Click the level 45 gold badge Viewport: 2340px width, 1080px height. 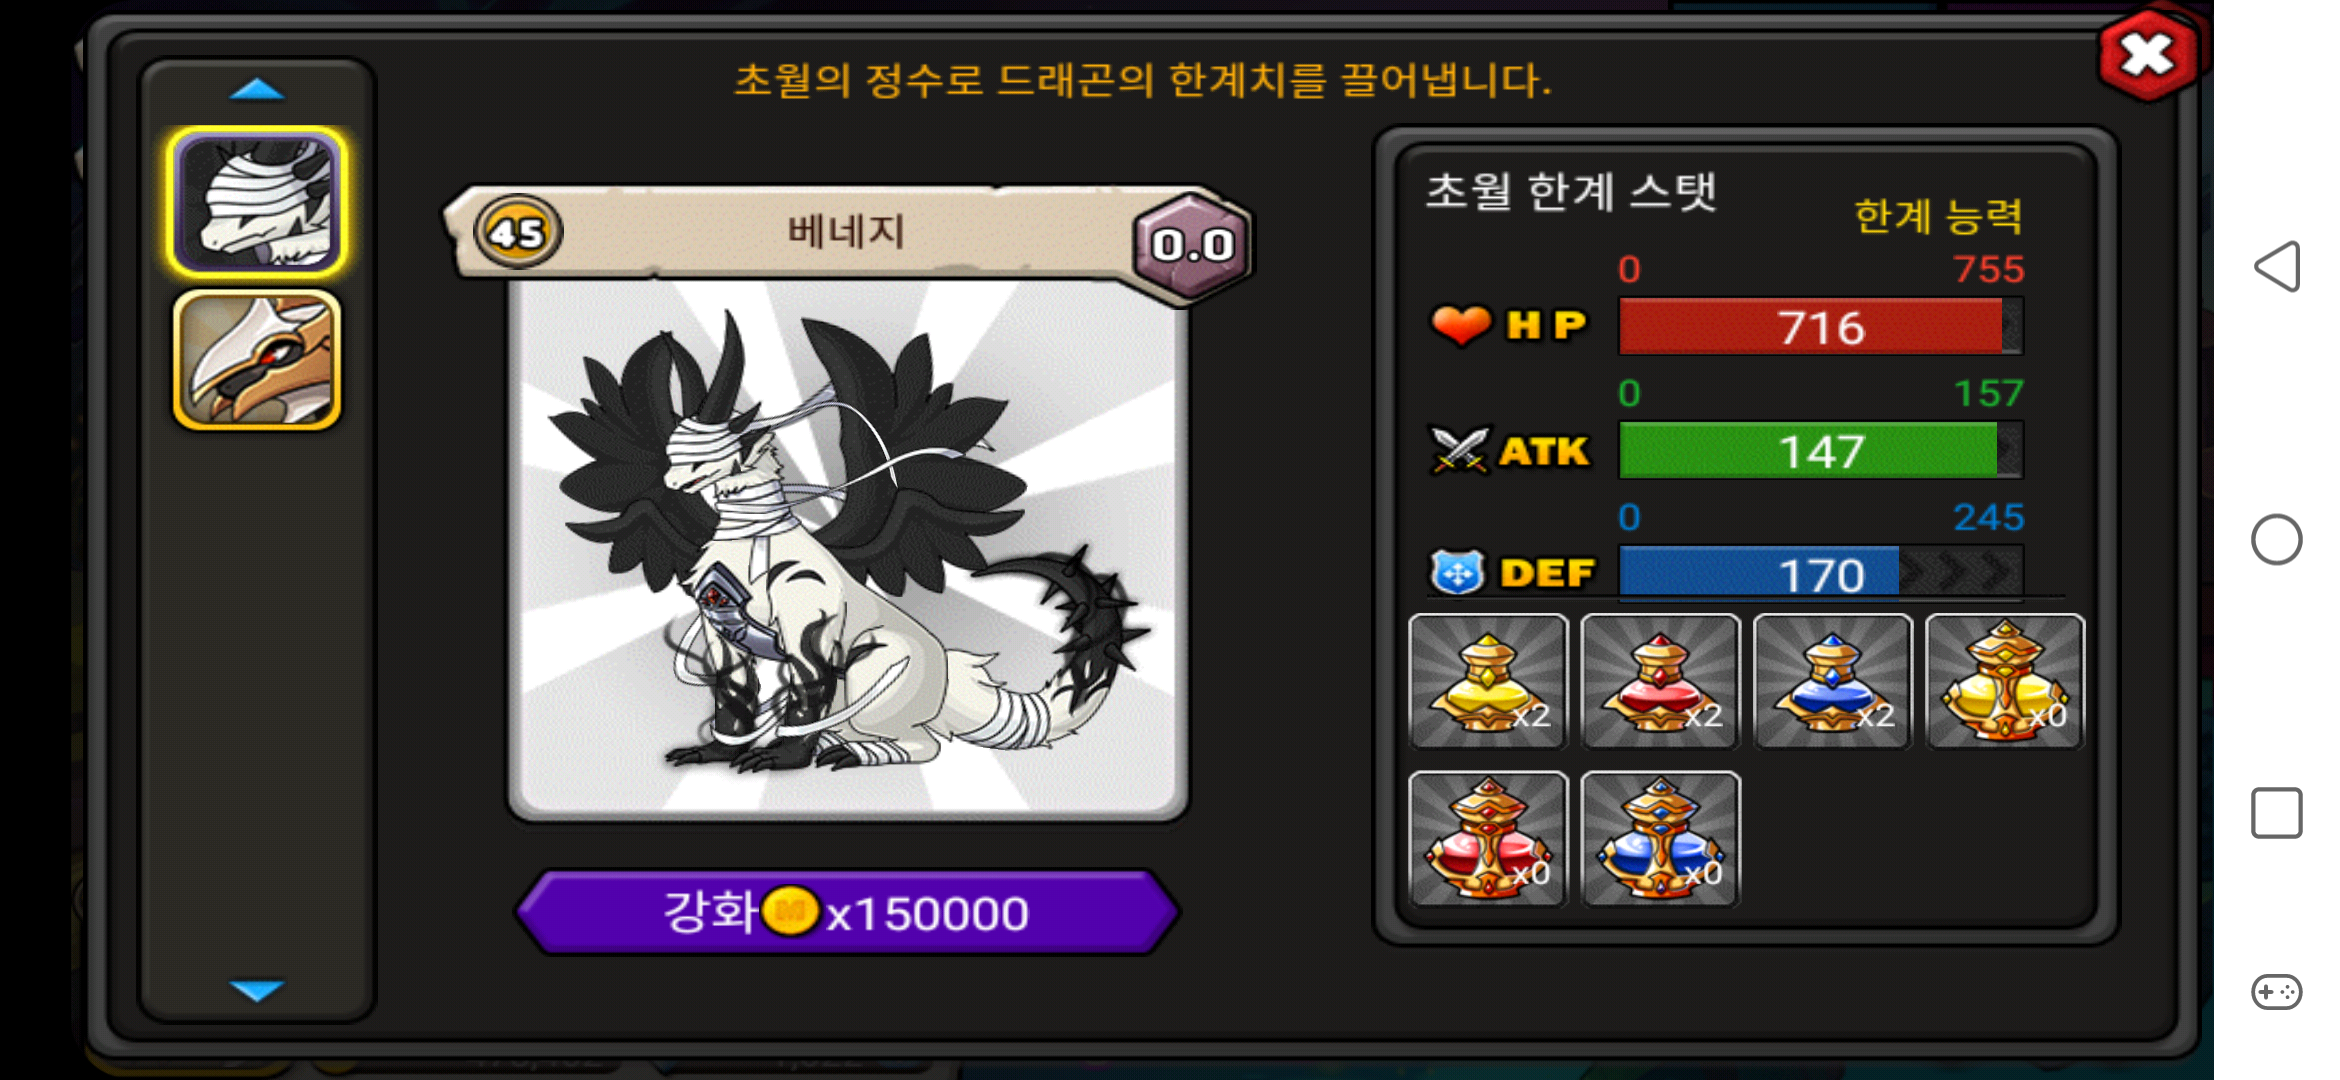(x=518, y=232)
